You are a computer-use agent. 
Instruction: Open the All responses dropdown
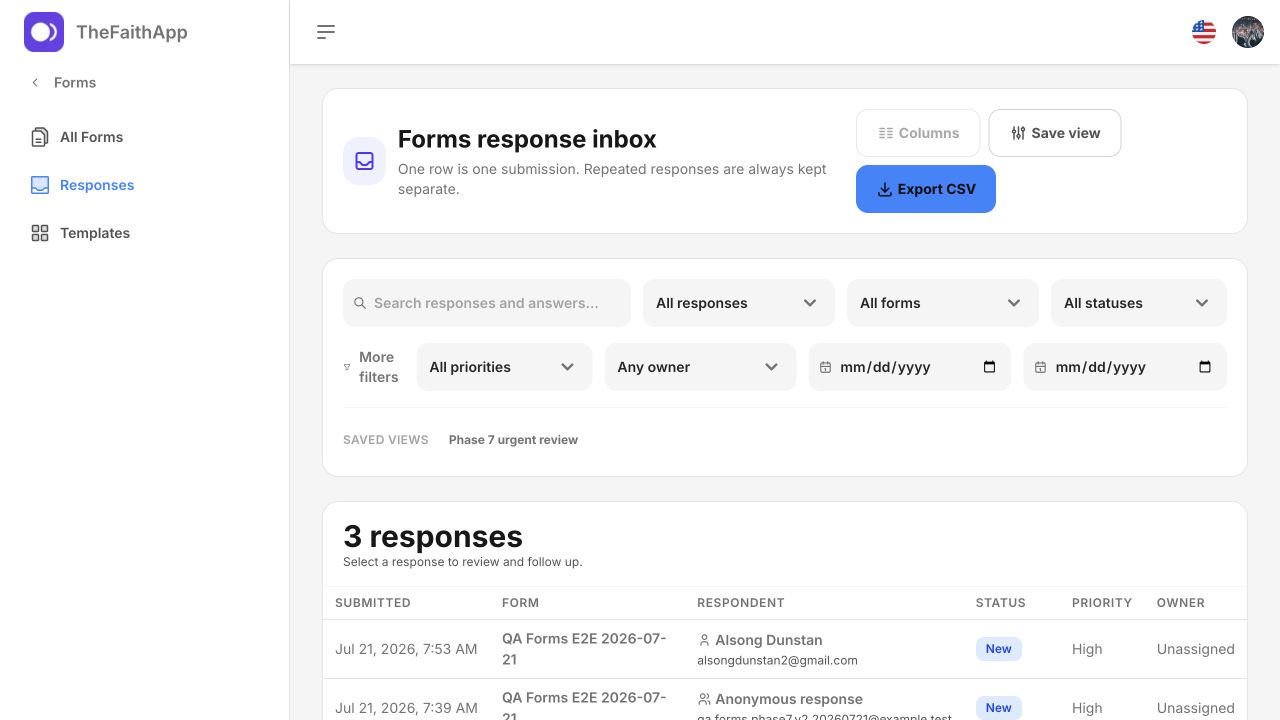tap(739, 303)
